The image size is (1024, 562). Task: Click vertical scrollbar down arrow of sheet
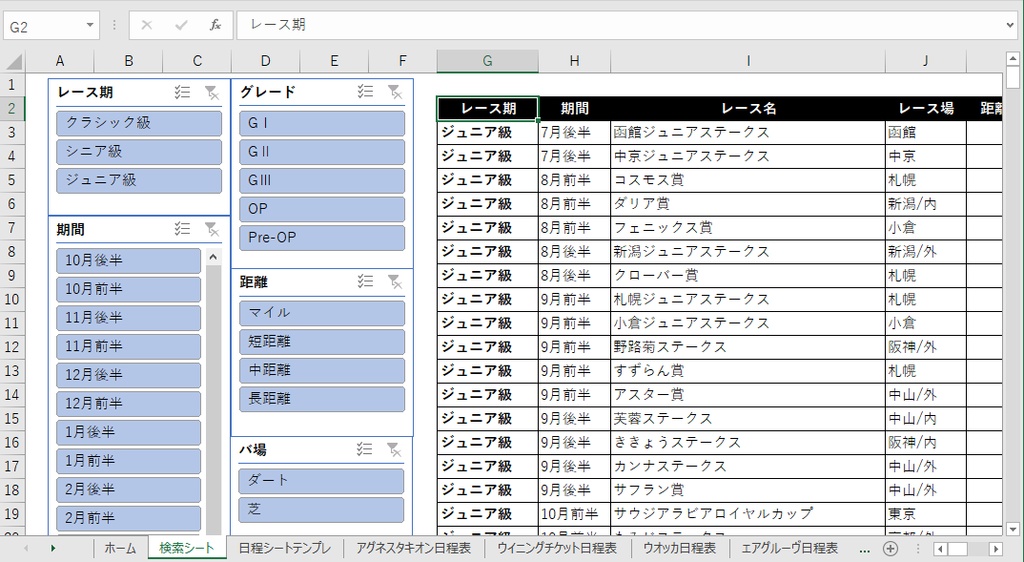1013,529
